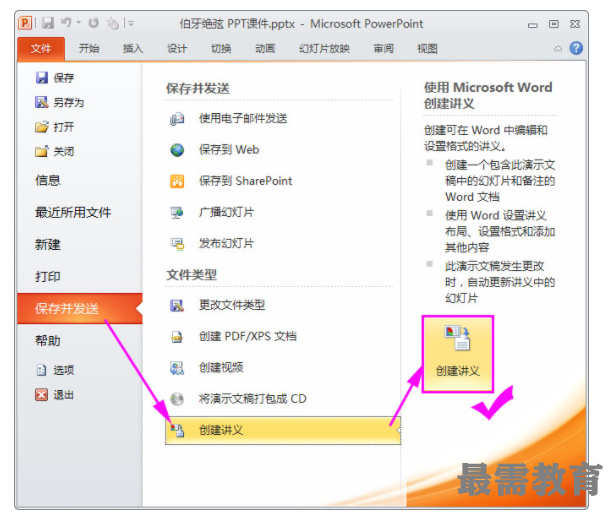Select the highlighted 创建讲义 list entry
609x519 pixels.
point(283,430)
